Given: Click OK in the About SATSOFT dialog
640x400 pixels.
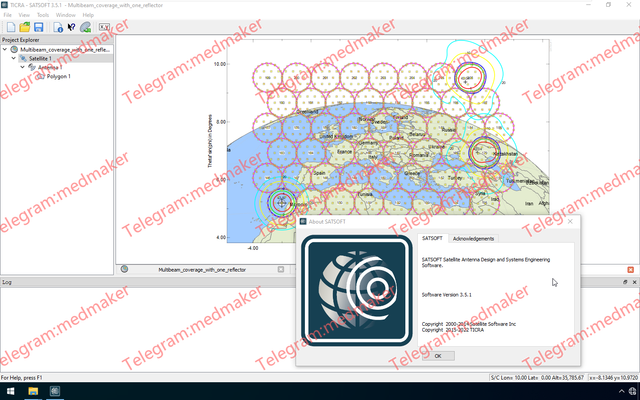Looking at the screenshot, I should [x=438, y=356].
